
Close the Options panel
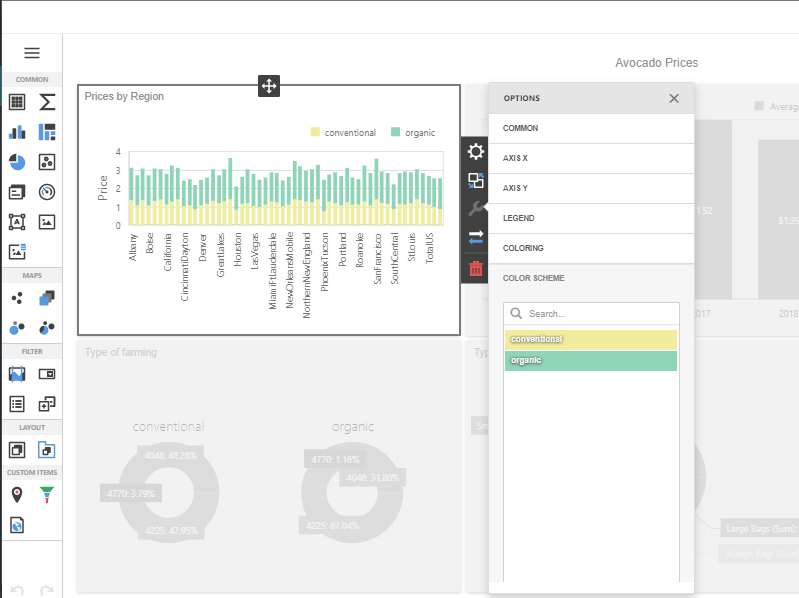674,98
